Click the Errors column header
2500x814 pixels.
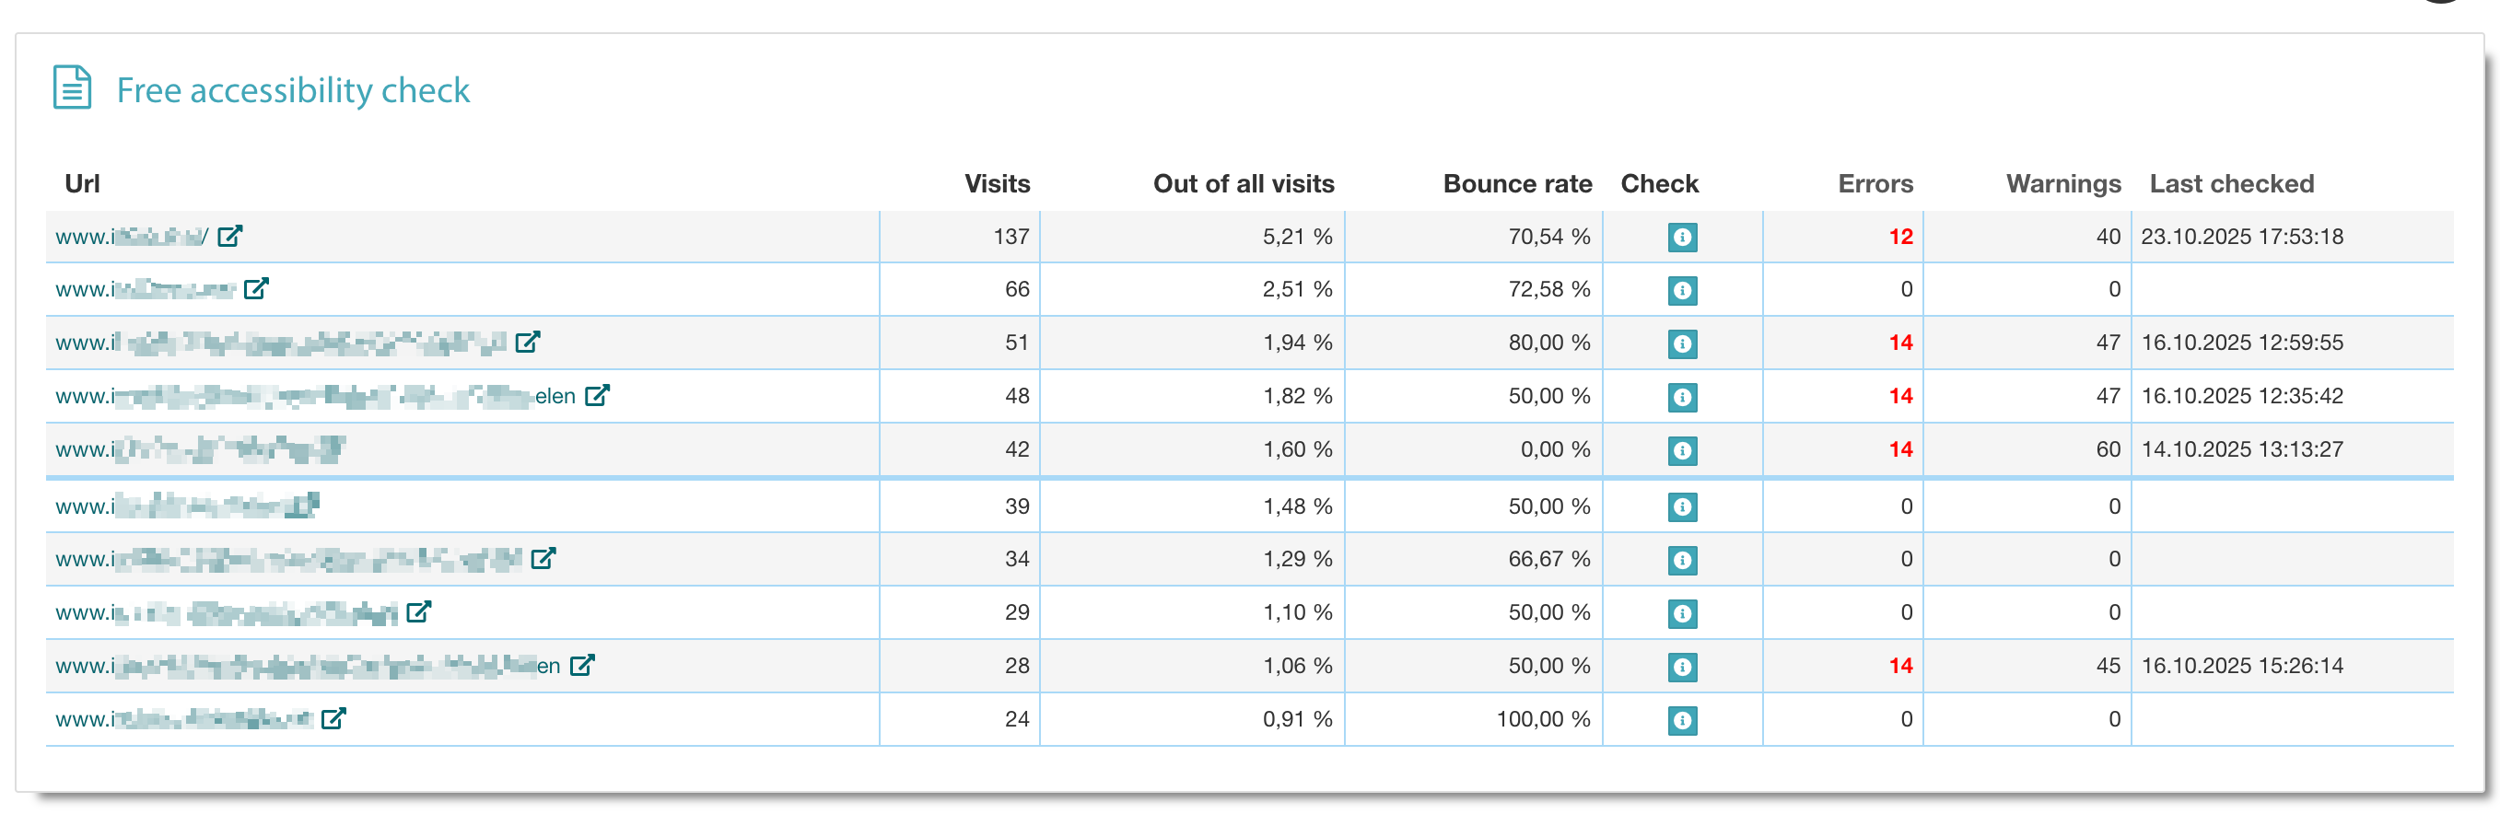click(1874, 184)
